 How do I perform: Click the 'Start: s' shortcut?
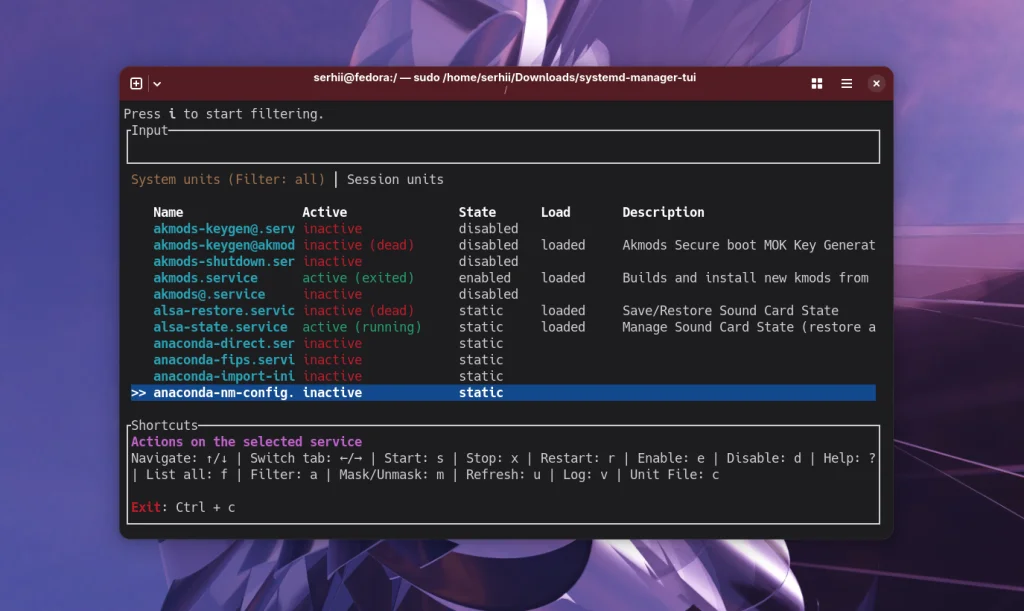coord(414,458)
